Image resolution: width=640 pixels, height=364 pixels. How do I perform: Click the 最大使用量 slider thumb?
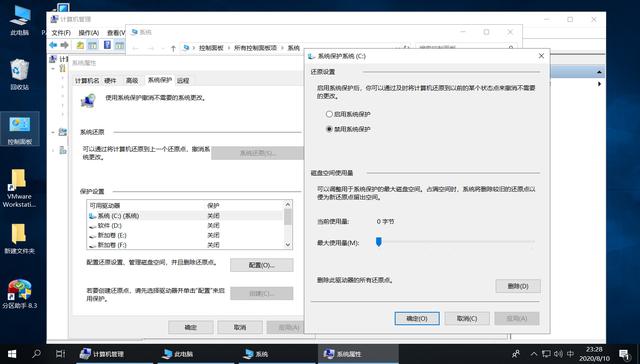378,242
